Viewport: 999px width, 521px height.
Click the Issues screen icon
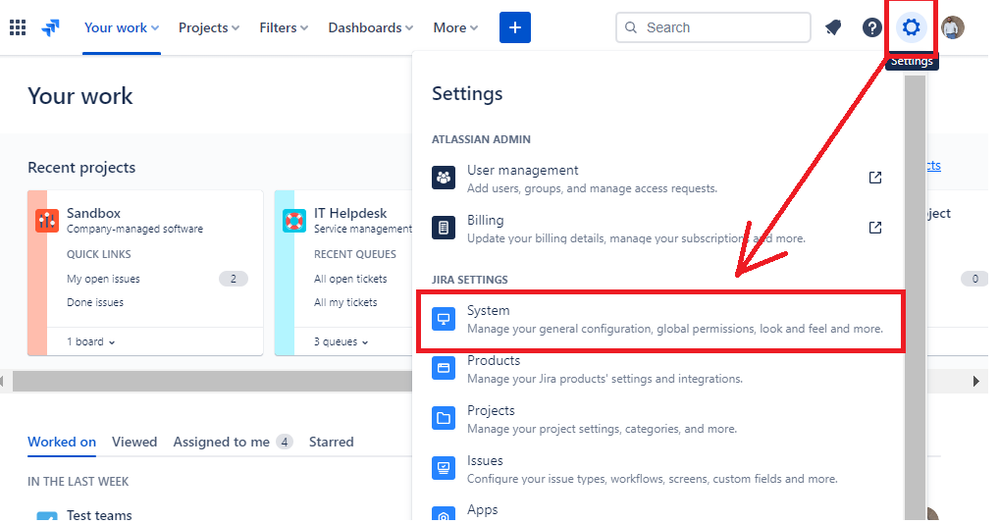coord(443,468)
